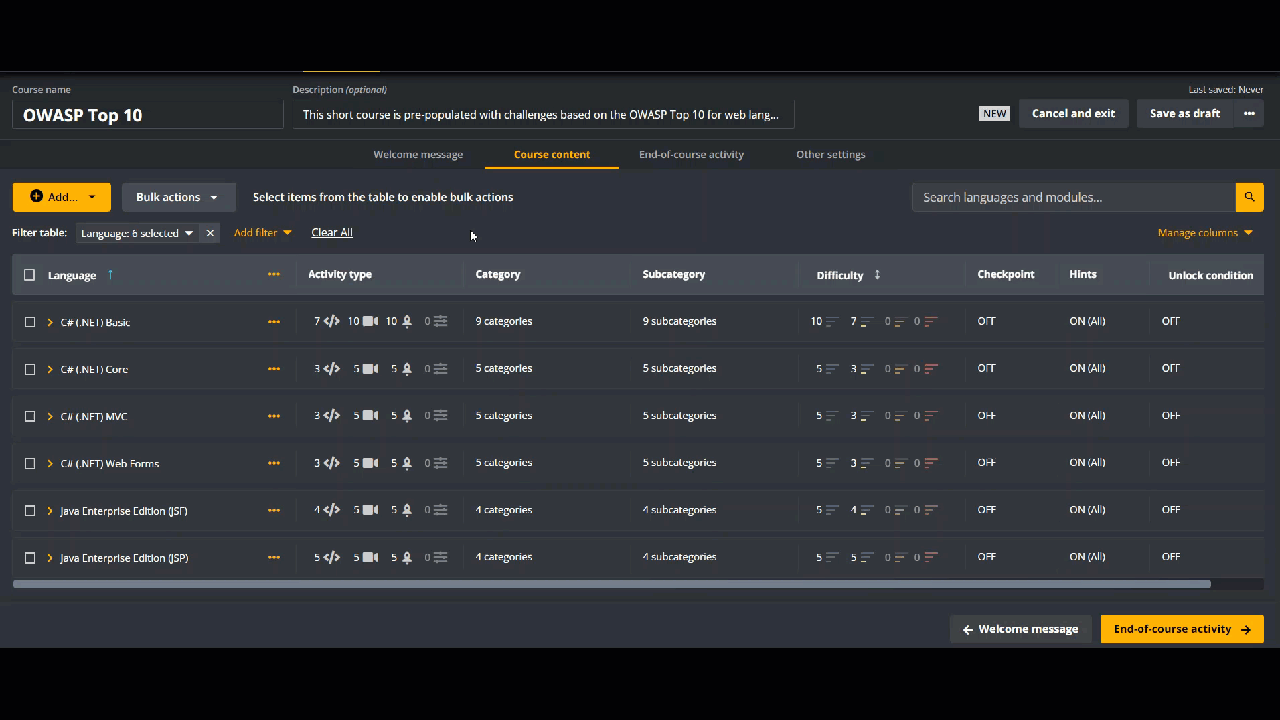
Task: Click the code challenge icon in C# (.NET) Core row
Action: (332, 368)
